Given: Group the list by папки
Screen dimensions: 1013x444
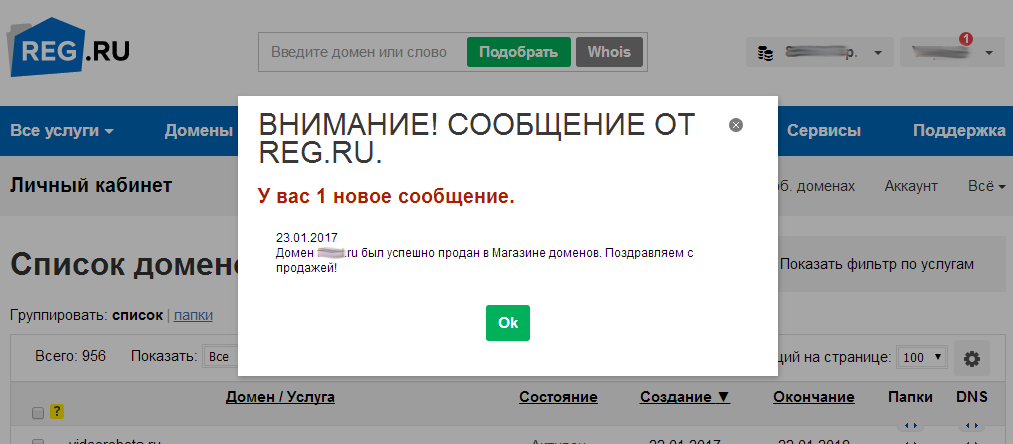Looking at the screenshot, I should 193,315.
